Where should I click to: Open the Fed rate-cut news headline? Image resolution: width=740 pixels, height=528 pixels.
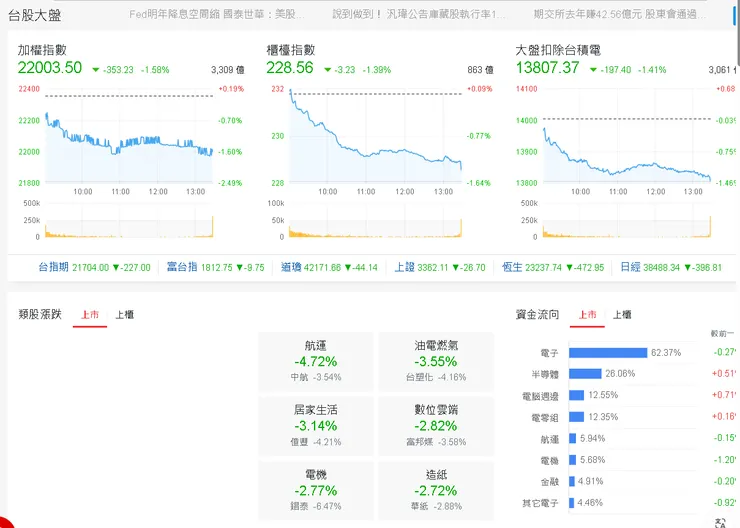[217, 15]
